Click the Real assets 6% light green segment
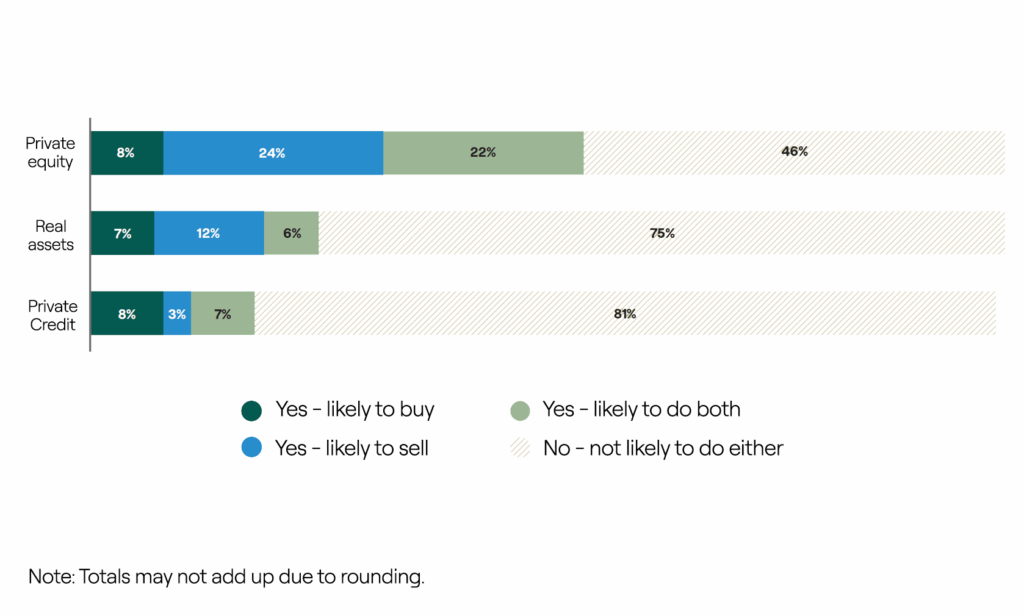Screen dimensions: 1024x616 [x=291, y=233]
